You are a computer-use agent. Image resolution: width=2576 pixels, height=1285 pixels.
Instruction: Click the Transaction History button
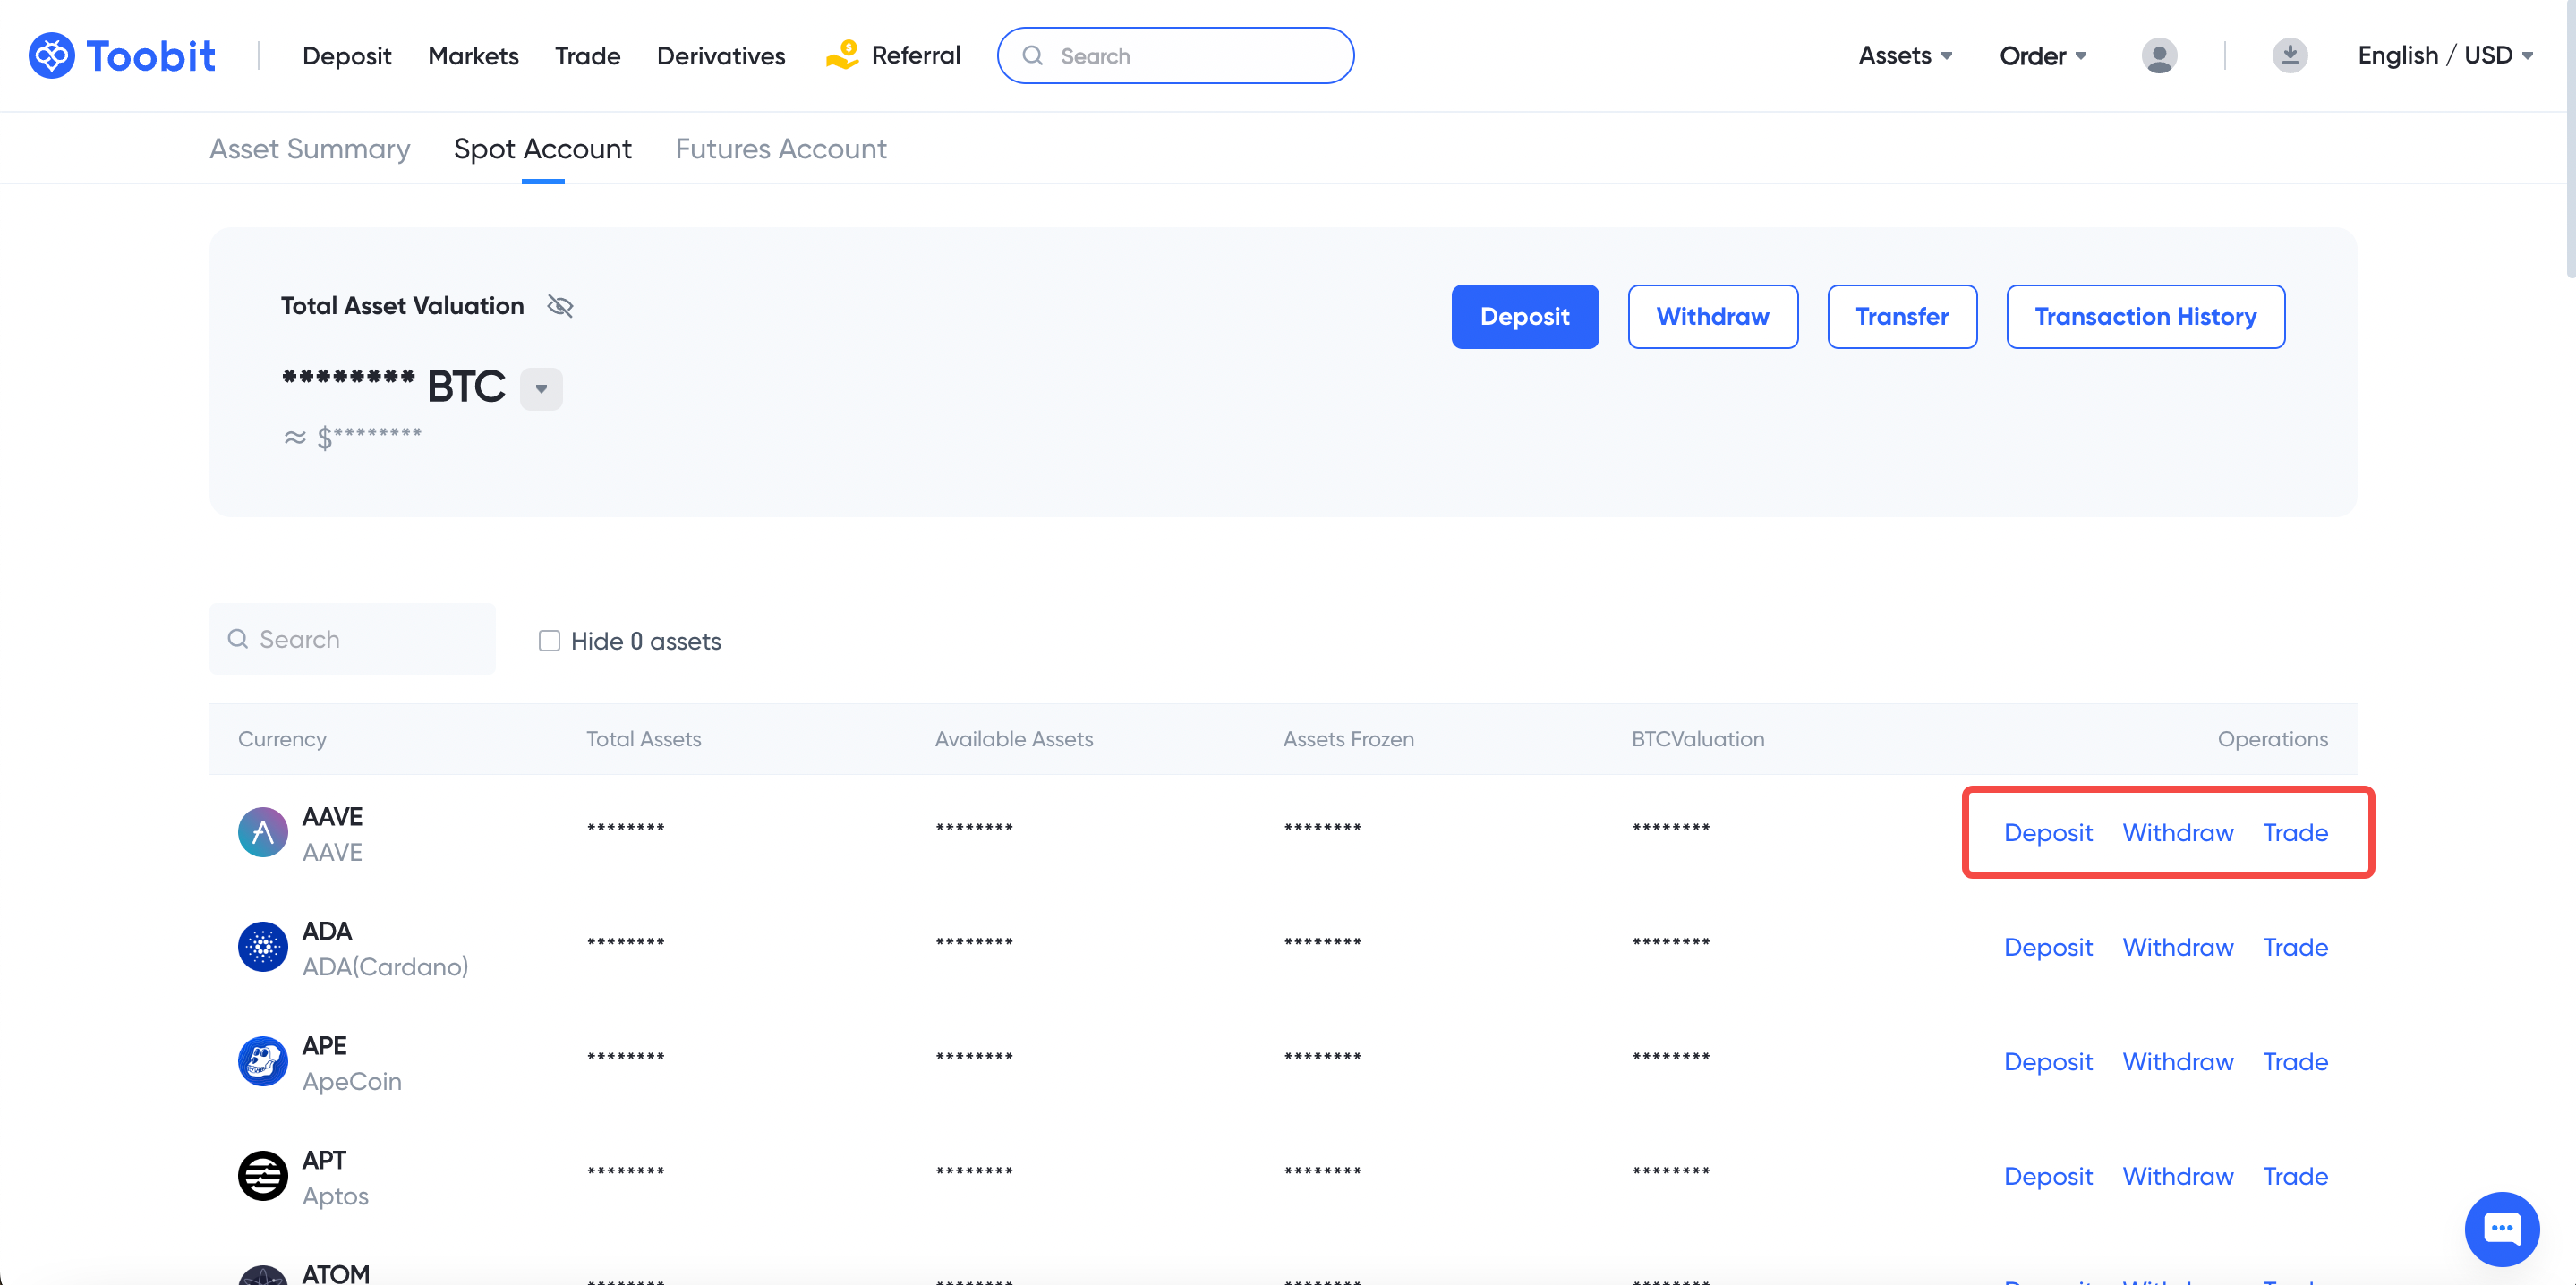(2145, 316)
